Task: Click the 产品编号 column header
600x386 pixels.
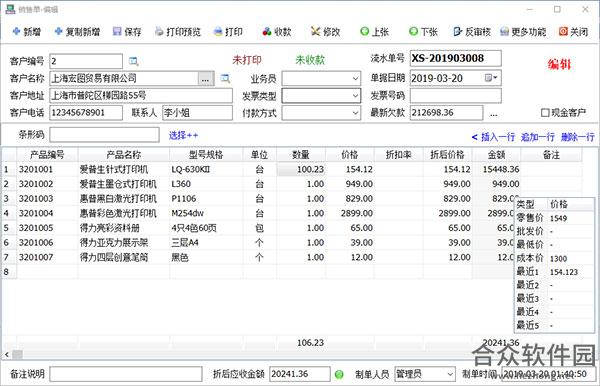Action: coord(47,155)
